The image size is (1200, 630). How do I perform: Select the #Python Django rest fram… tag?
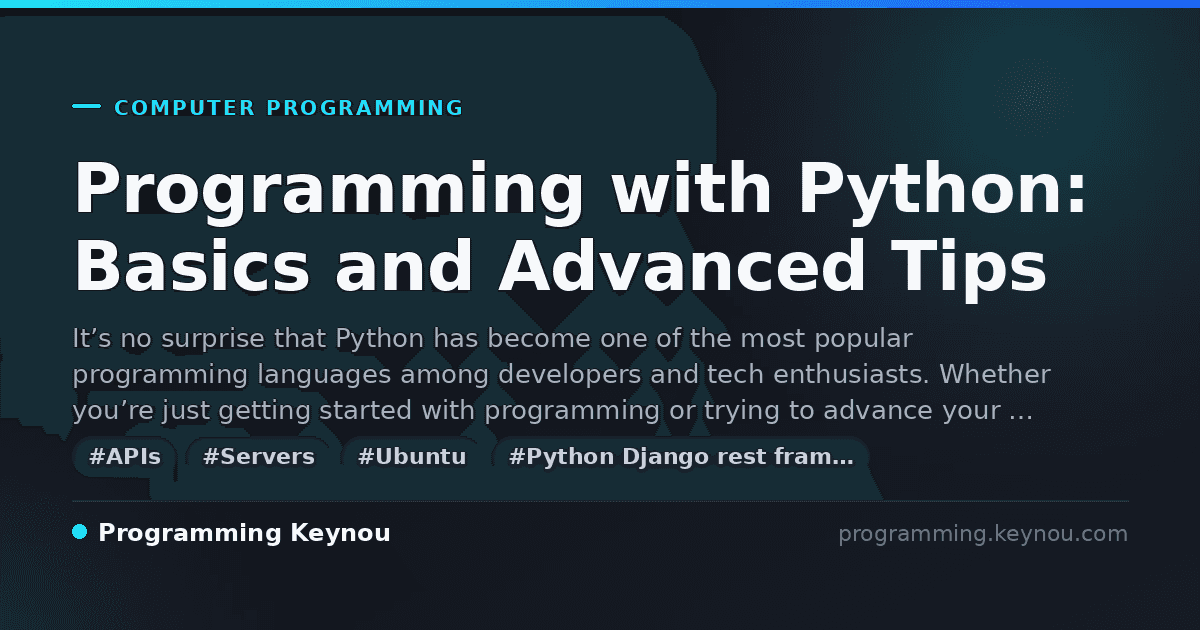pyautogui.click(x=681, y=457)
